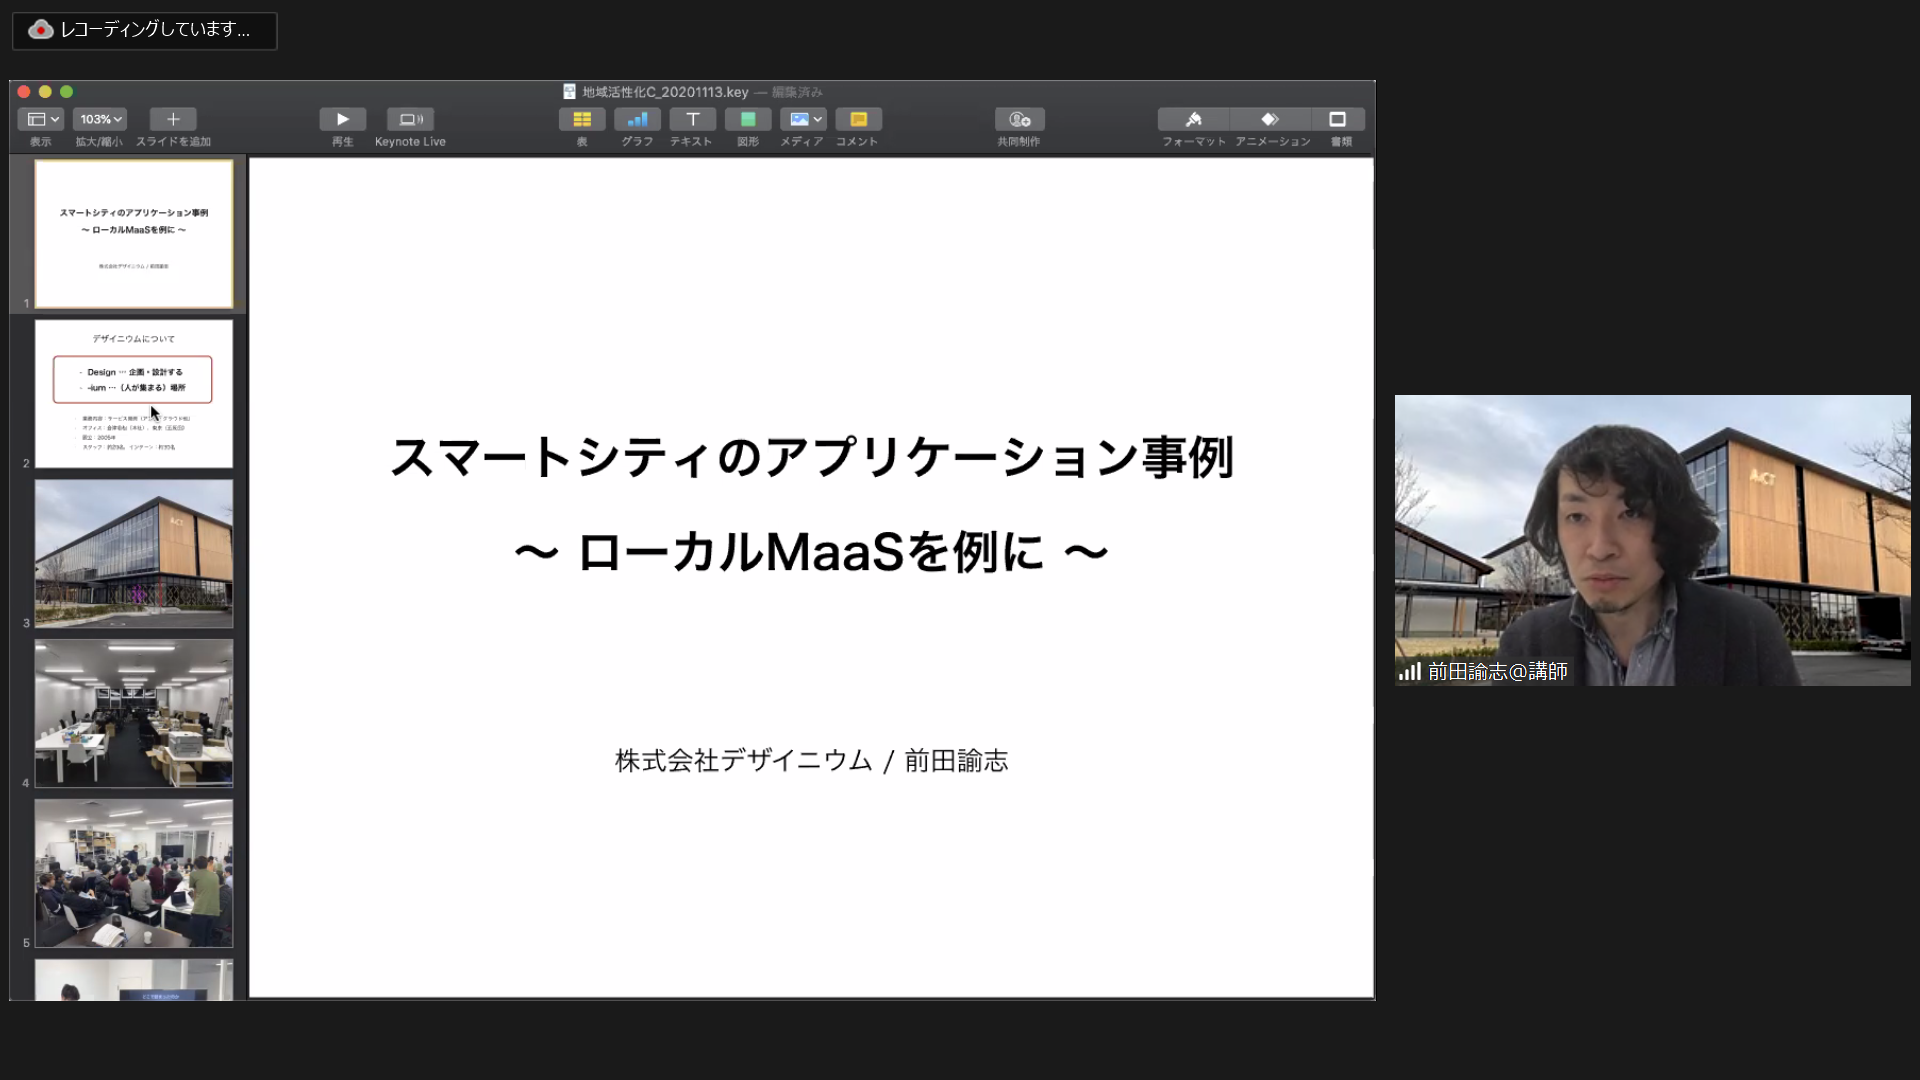This screenshot has height=1080, width=1920.
Task: Select slide 4 office photo thumbnail
Action: click(x=134, y=714)
